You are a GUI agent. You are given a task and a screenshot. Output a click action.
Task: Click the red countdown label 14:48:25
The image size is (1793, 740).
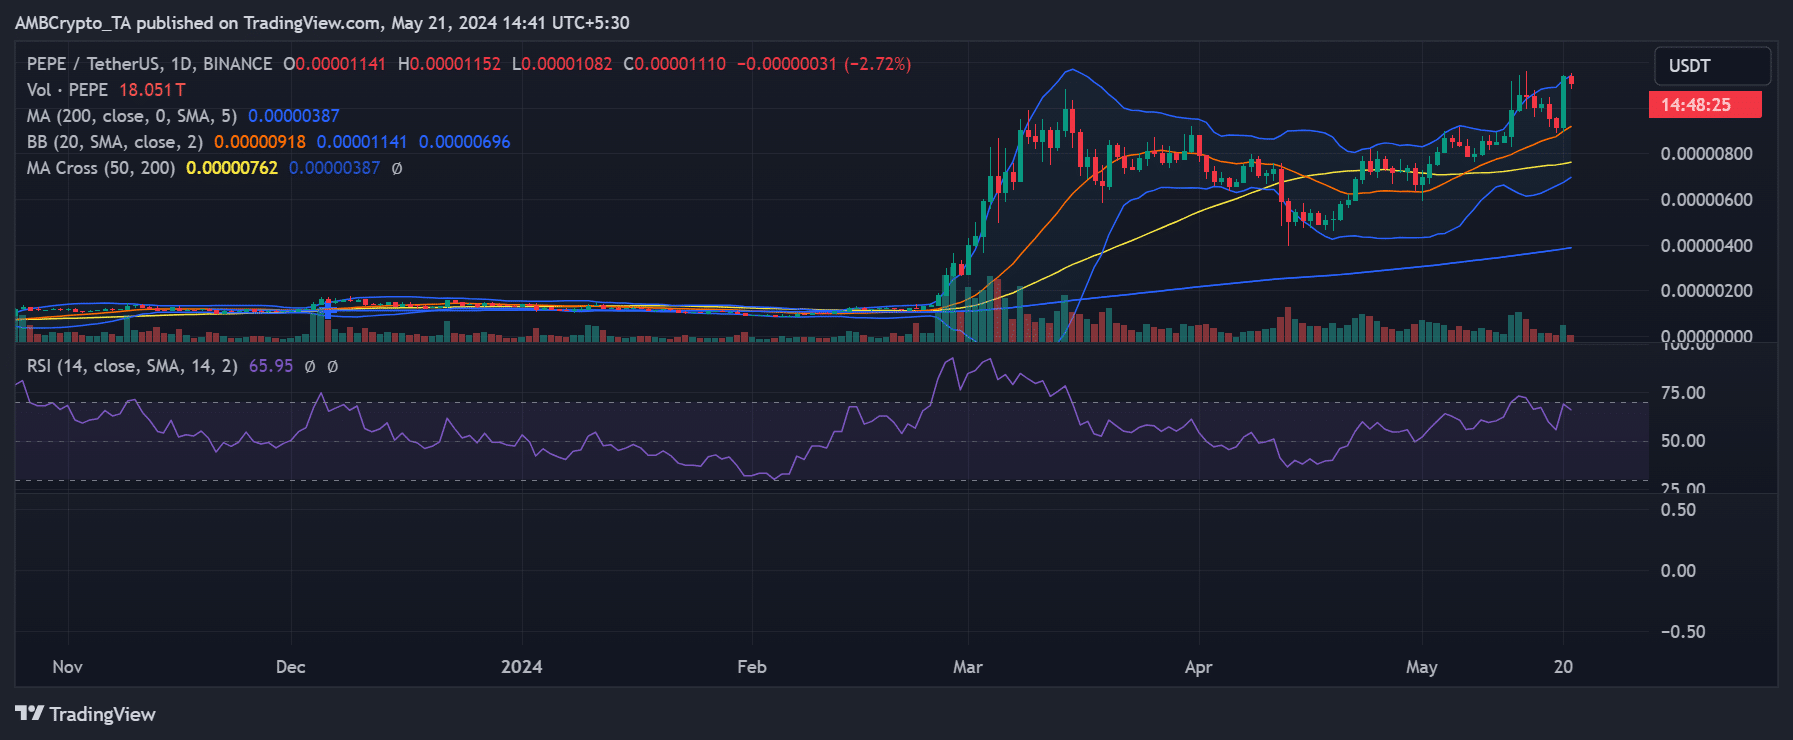pyautogui.click(x=1705, y=105)
